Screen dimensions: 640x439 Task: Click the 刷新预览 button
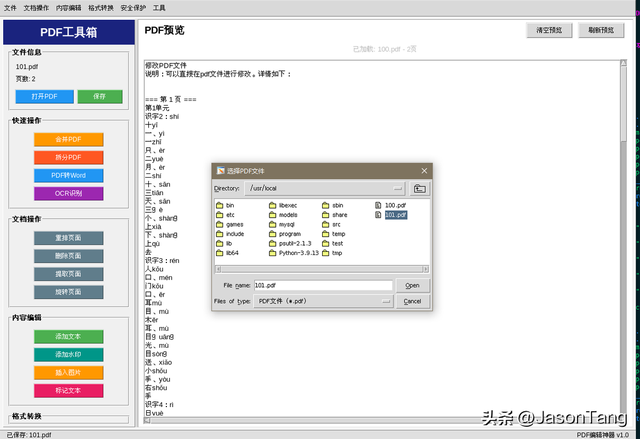(x=601, y=30)
